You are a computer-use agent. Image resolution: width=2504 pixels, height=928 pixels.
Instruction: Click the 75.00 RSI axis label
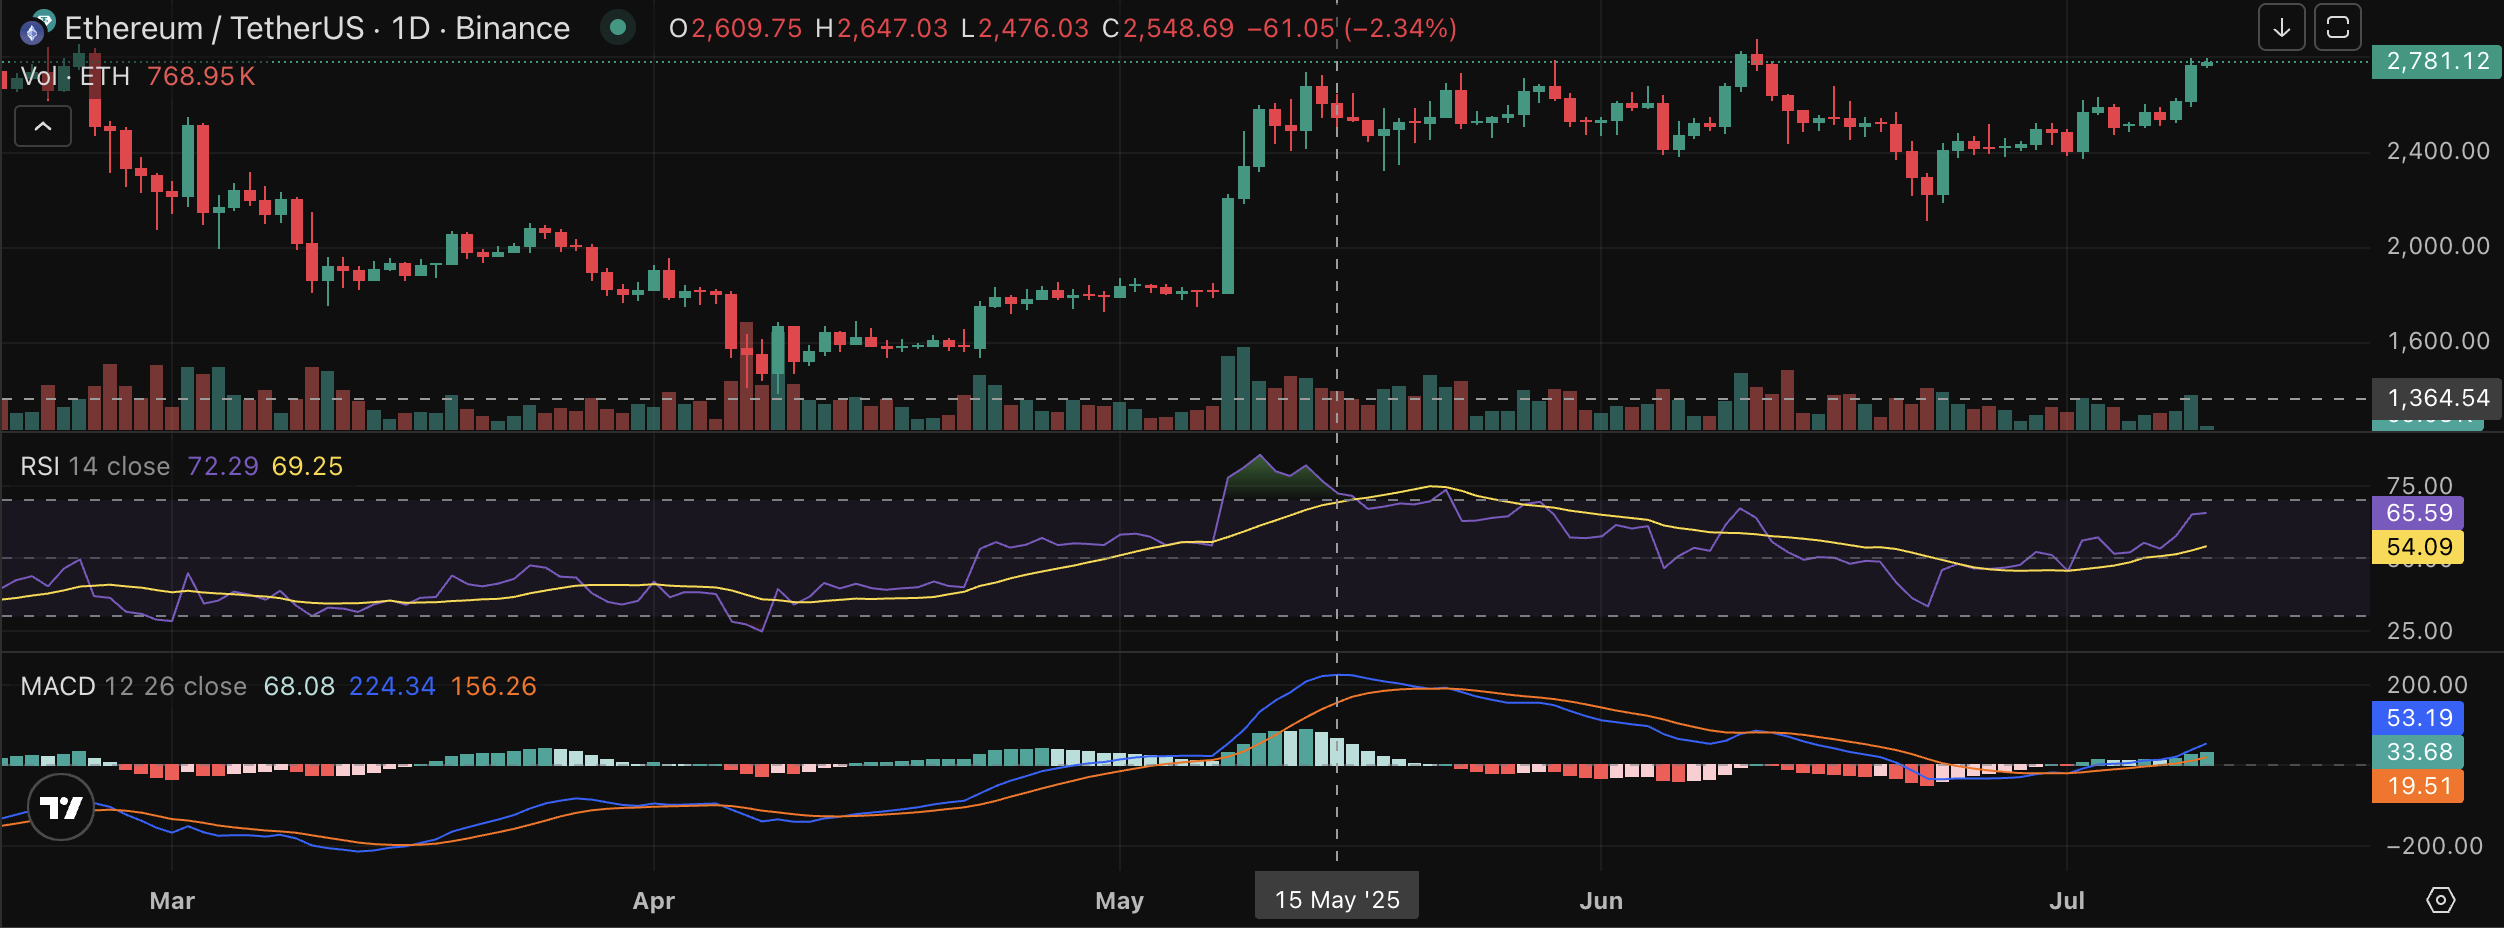2419,486
